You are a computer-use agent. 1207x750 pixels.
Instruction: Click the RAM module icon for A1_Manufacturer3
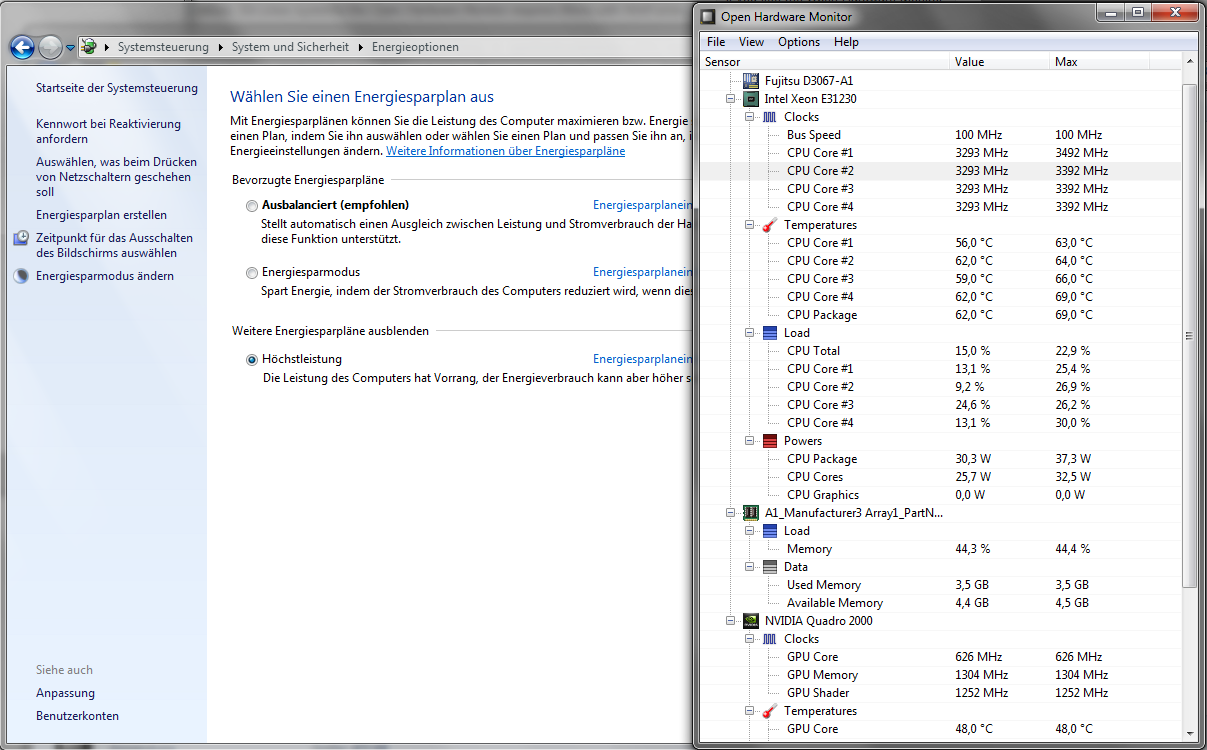point(751,513)
